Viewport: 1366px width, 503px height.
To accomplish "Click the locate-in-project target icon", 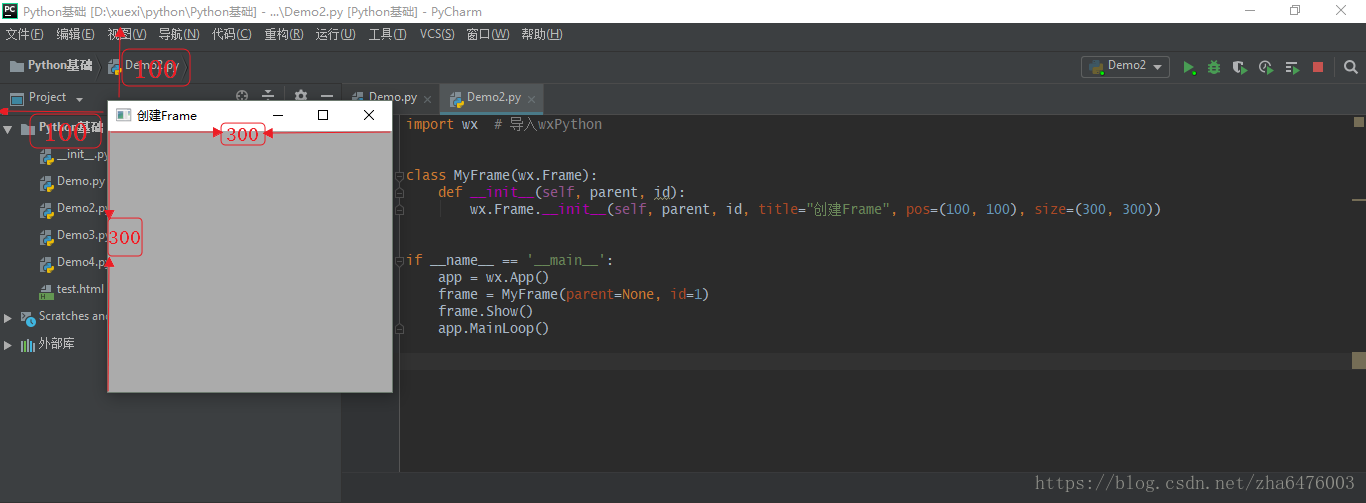I will (242, 96).
